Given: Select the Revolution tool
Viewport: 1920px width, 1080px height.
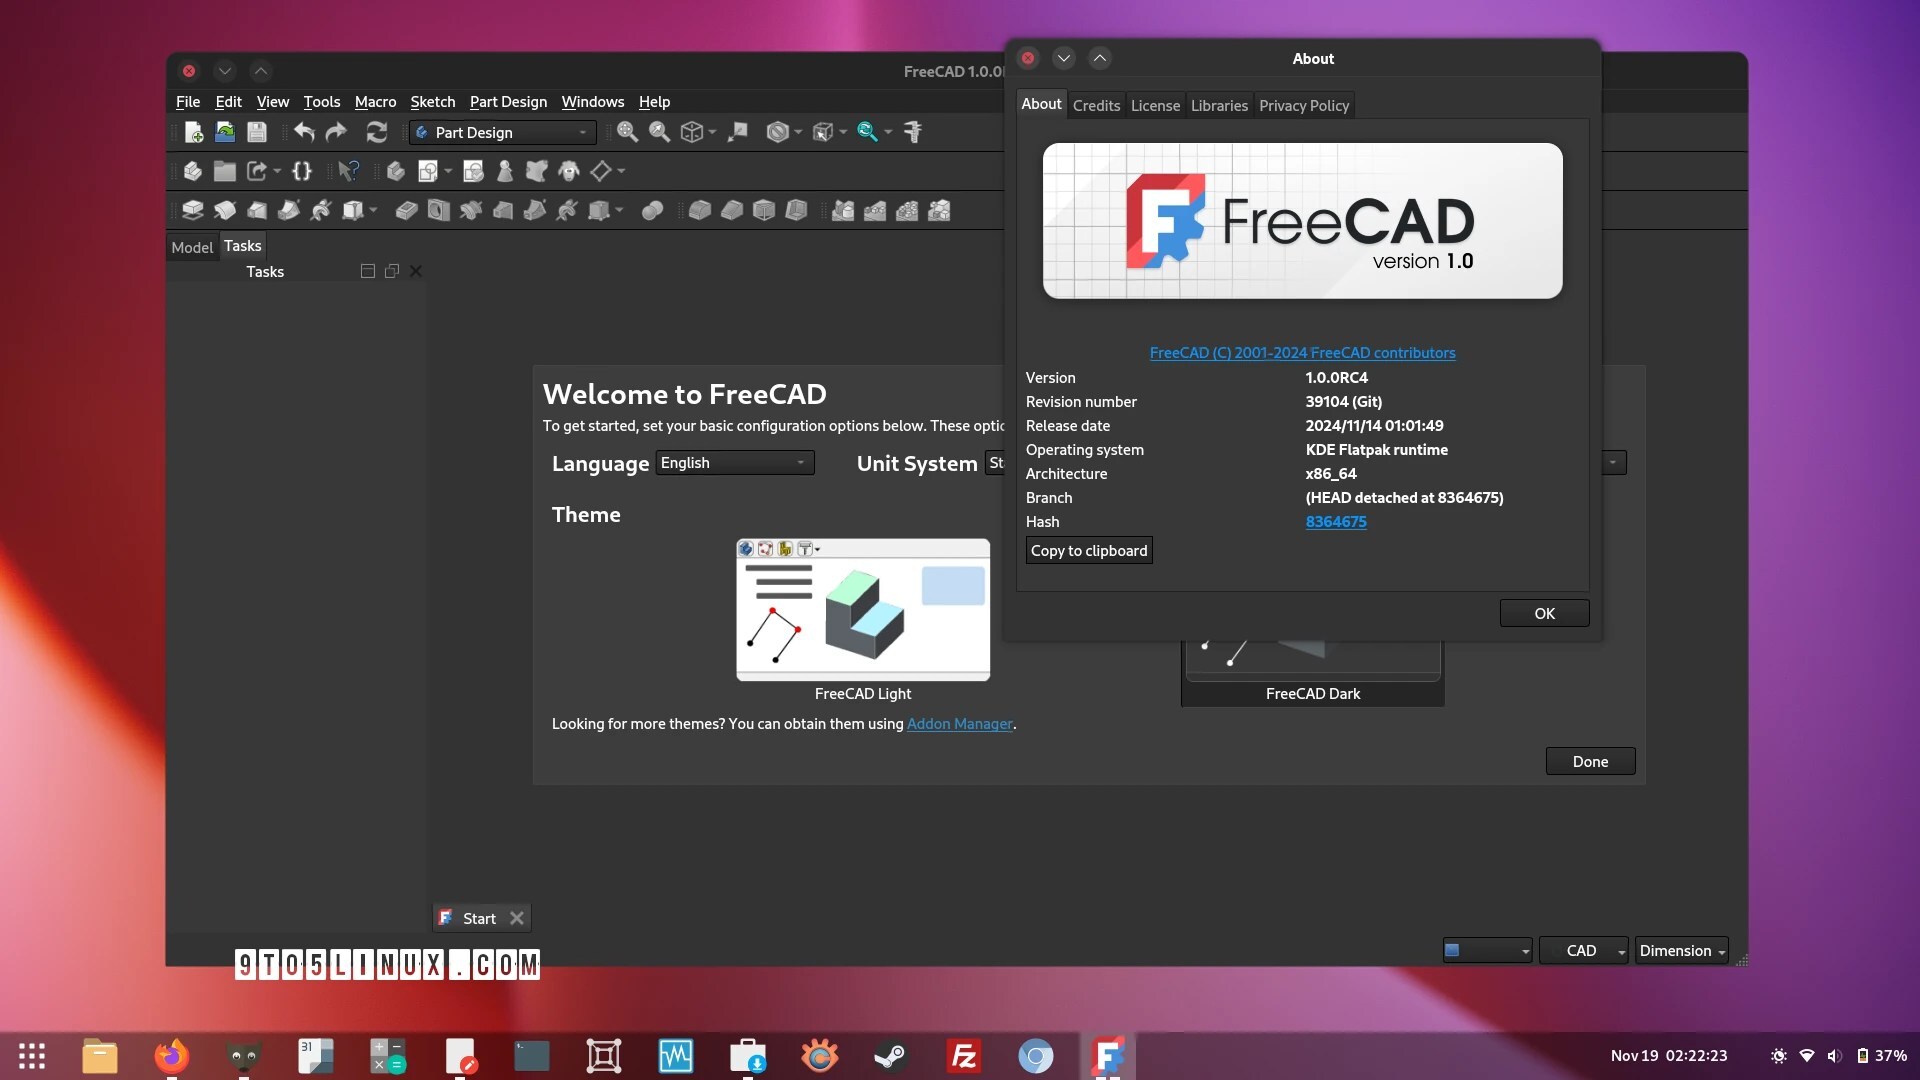Looking at the screenshot, I should coord(225,210).
